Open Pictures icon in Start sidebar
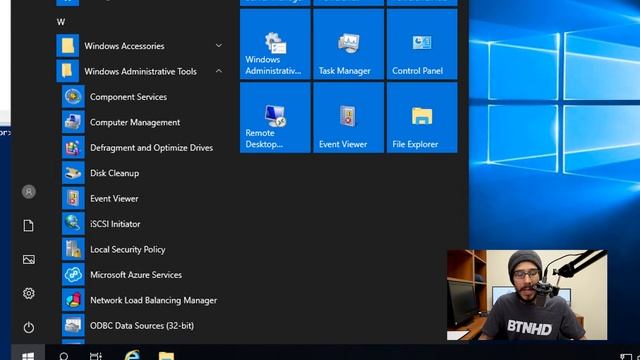The width and height of the screenshot is (640, 360). [29, 259]
